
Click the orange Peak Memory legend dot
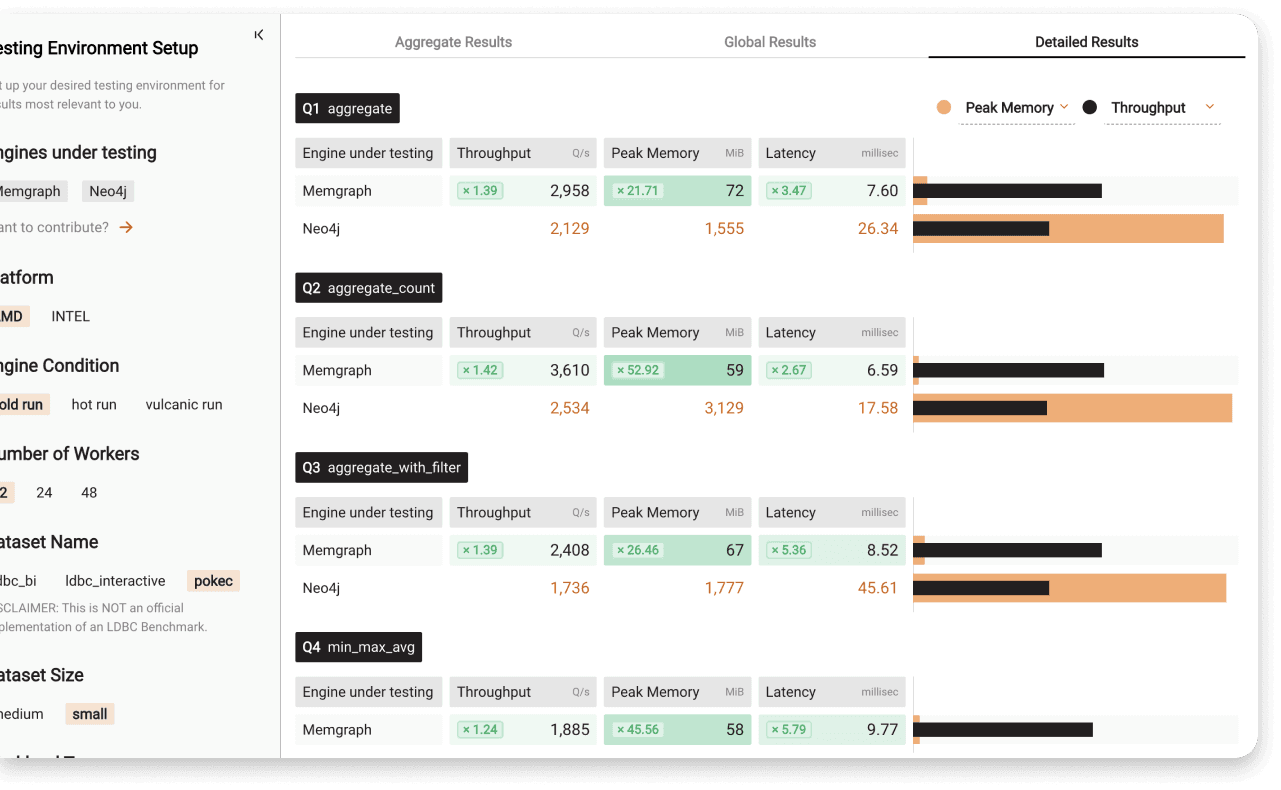[944, 108]
